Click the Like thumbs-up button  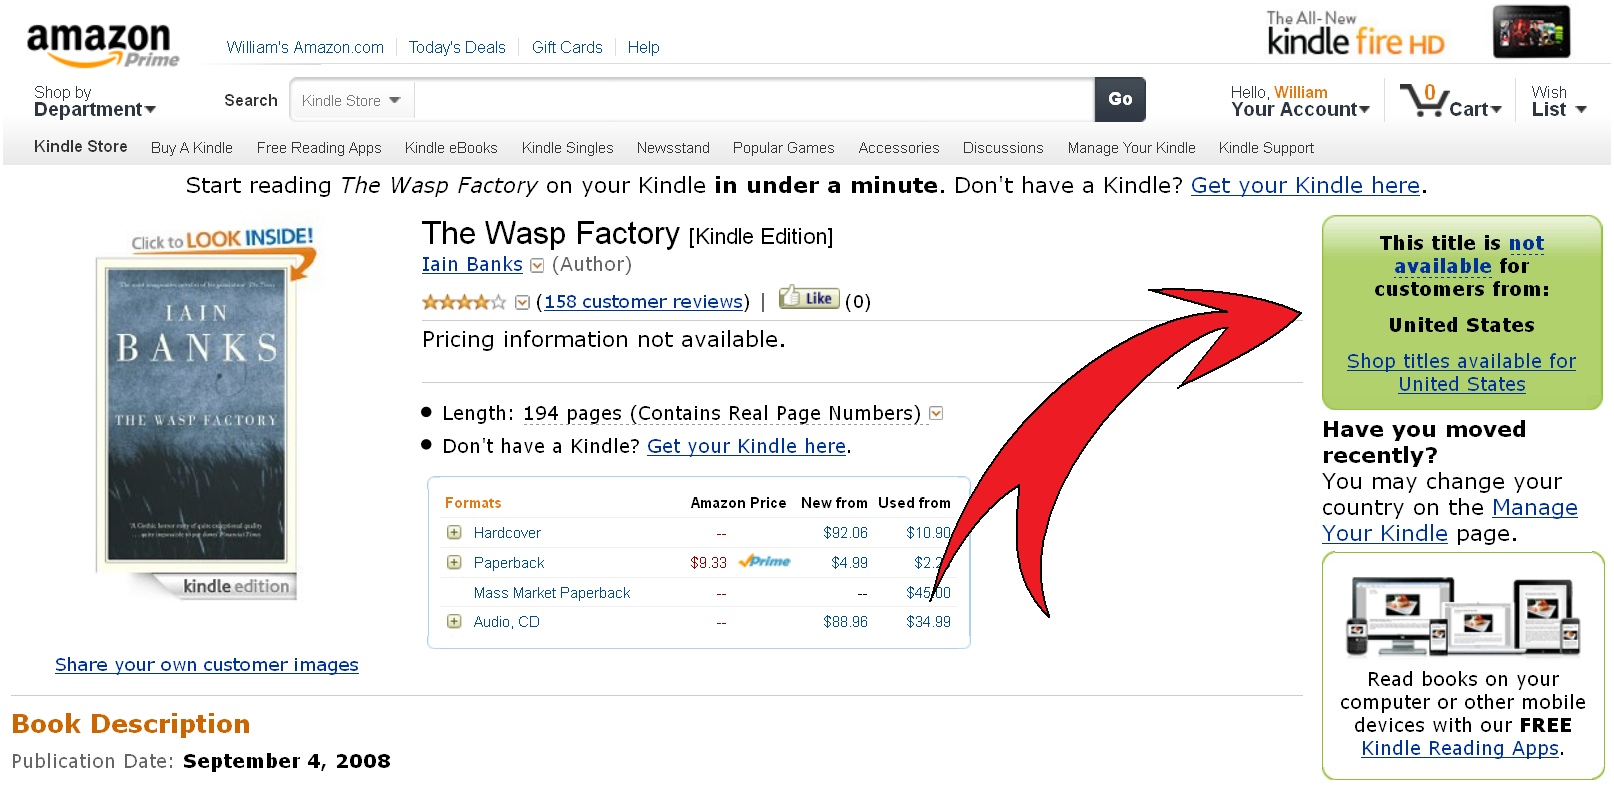click(808, 297)
